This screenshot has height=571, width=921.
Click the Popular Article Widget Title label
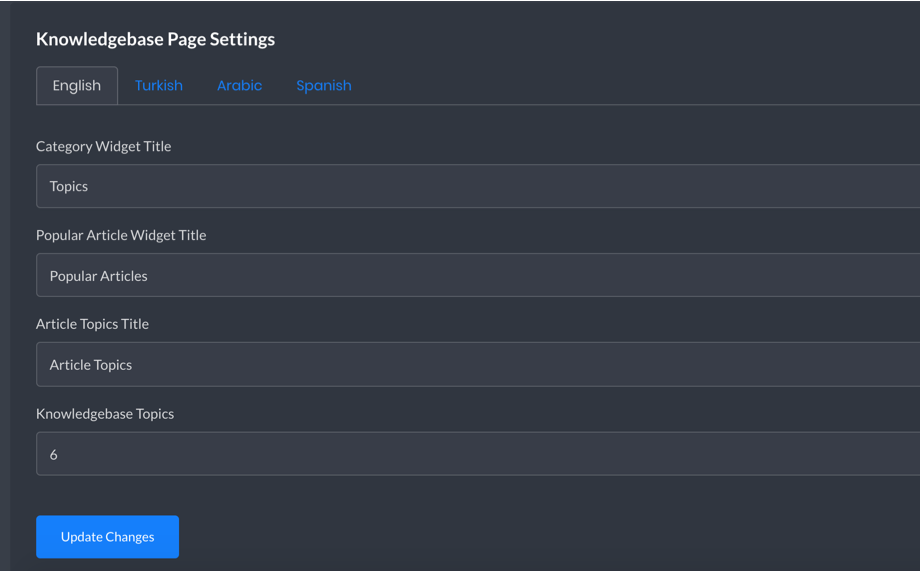tap(121, 235)
